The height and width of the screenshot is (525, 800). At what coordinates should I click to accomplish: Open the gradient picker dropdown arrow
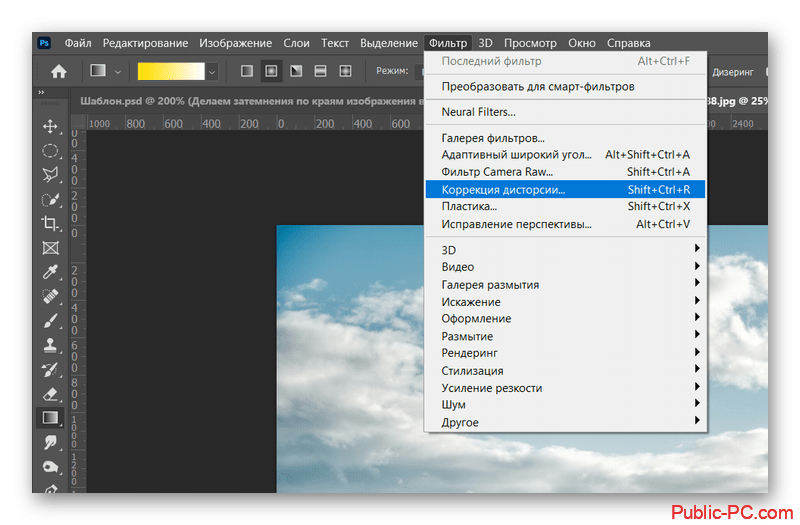[212, 71]
